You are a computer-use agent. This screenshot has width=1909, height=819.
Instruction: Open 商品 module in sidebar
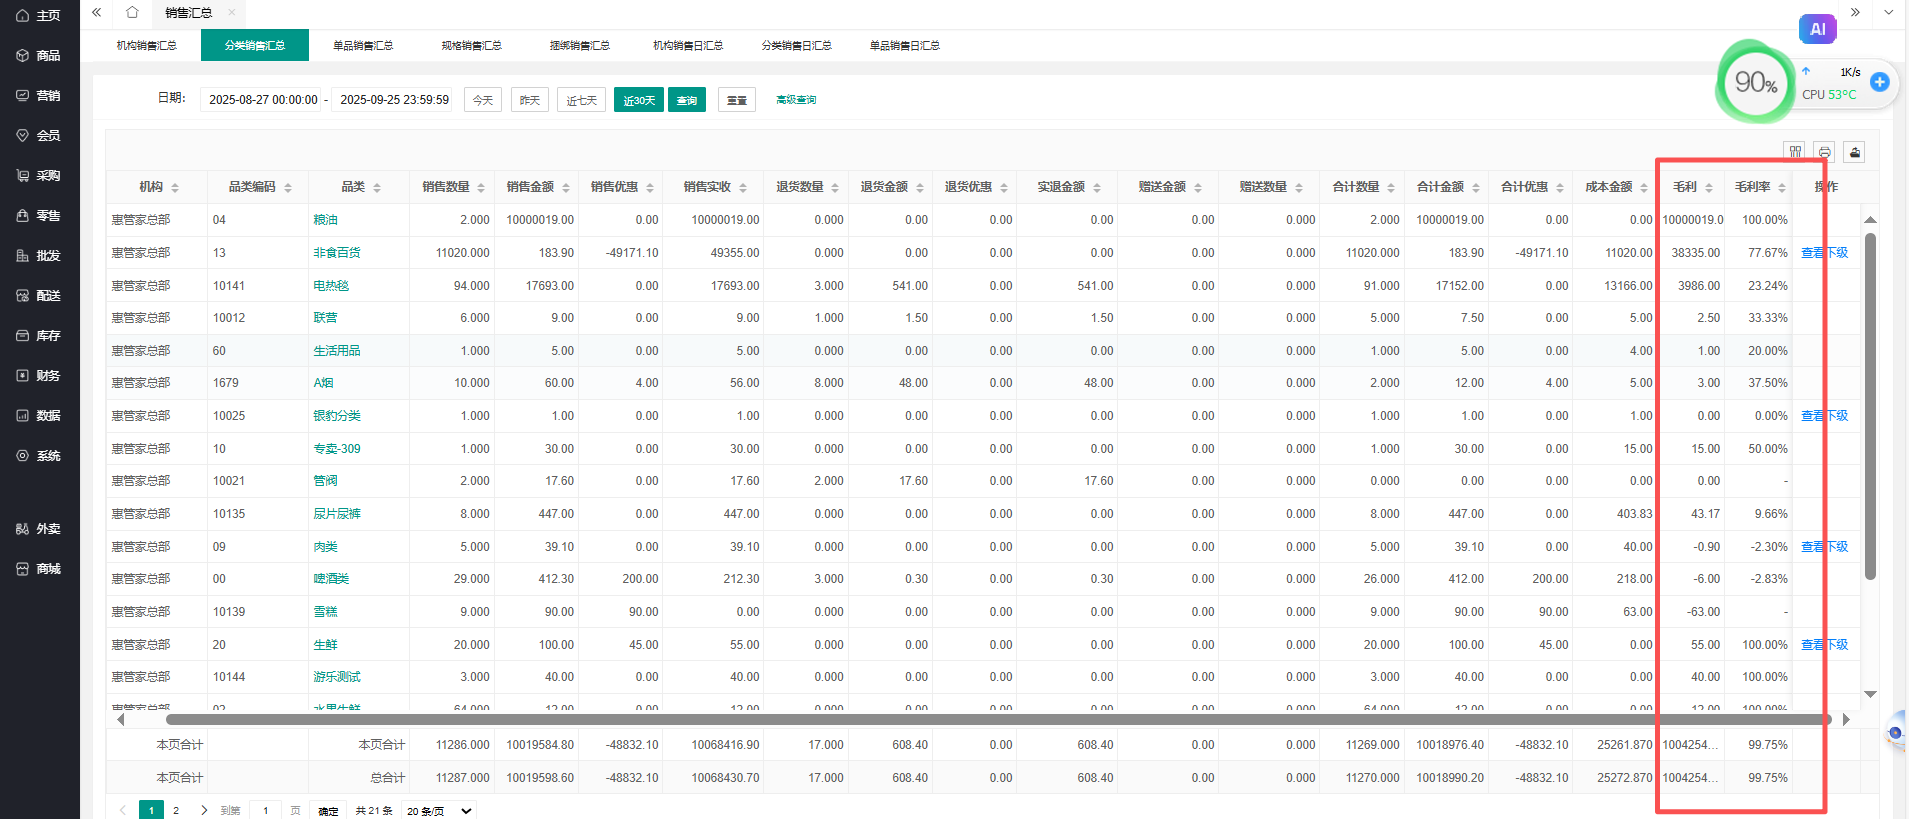pos(39,56)
